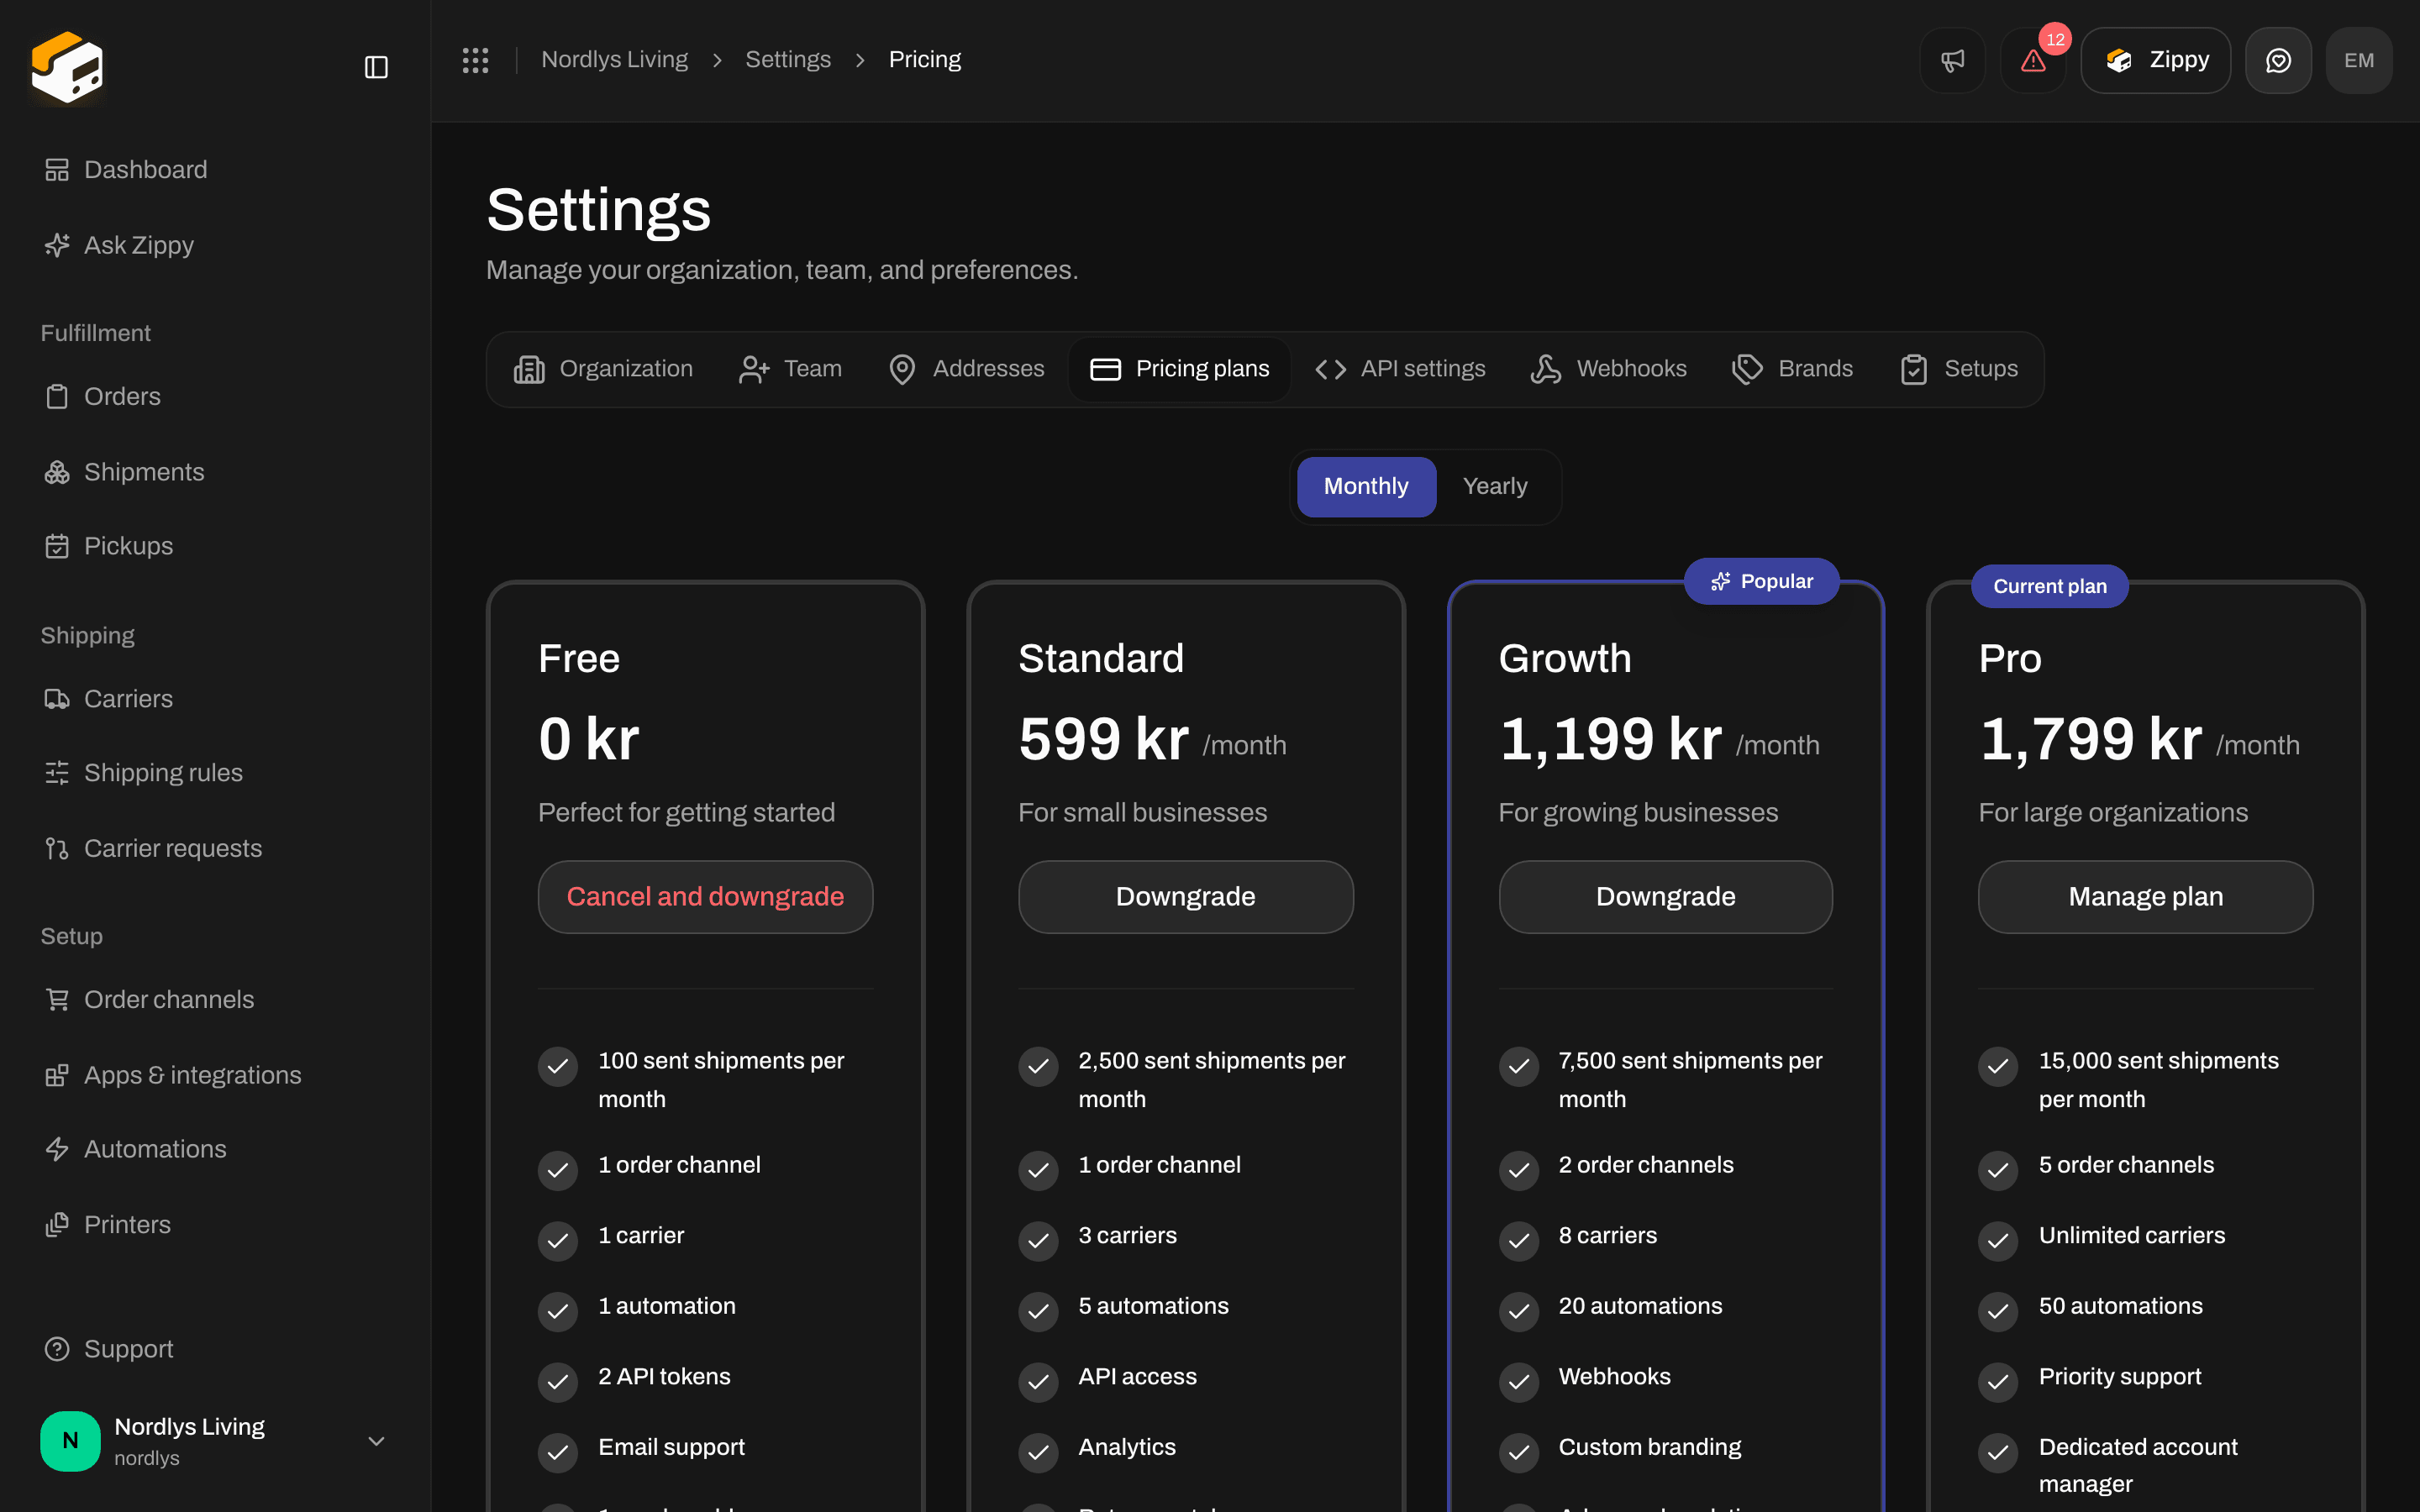
Task: Click the '1,799 kr' Pro price
Action: coord(2090,739)
